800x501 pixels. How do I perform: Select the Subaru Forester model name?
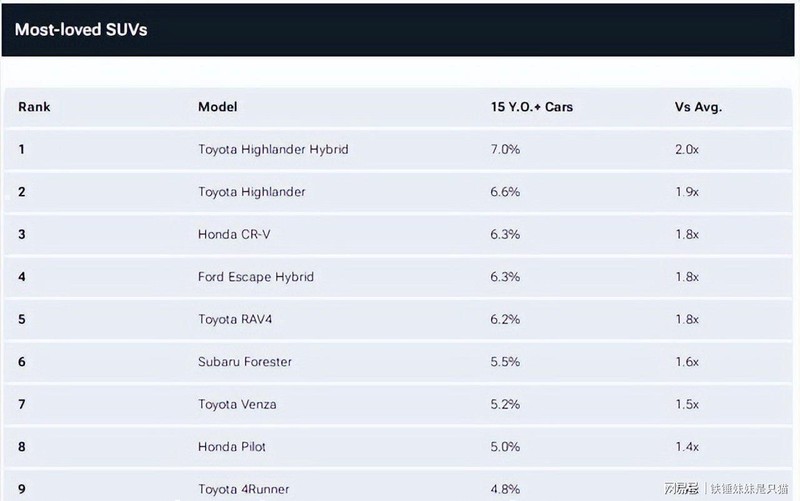[x=245, y=361]
